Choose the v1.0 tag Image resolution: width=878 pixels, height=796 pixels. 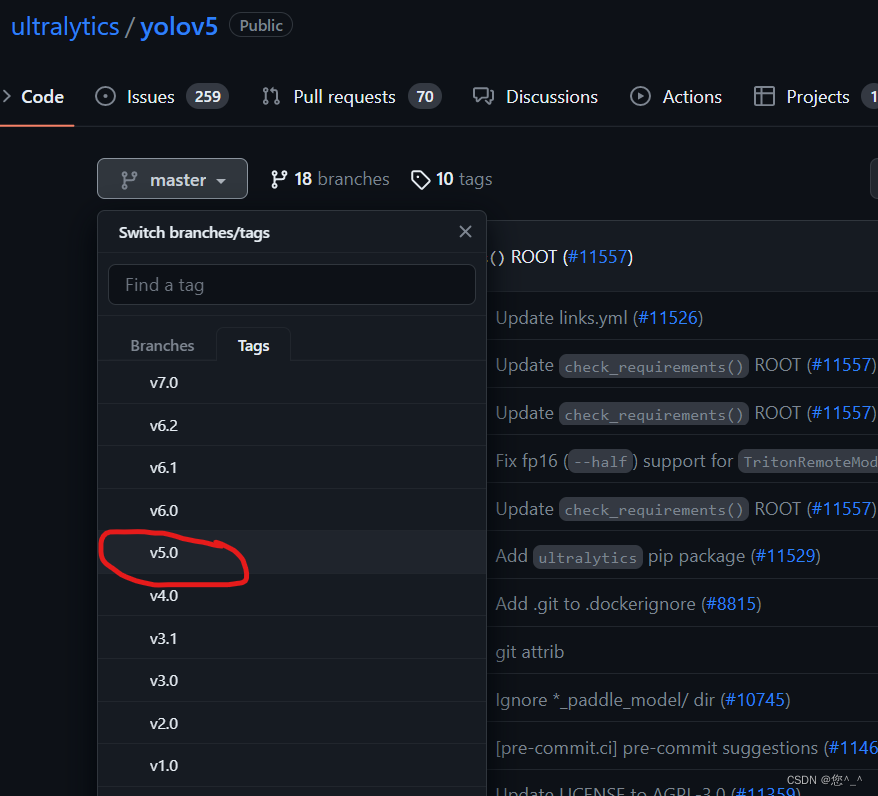(x=164, y=765)
